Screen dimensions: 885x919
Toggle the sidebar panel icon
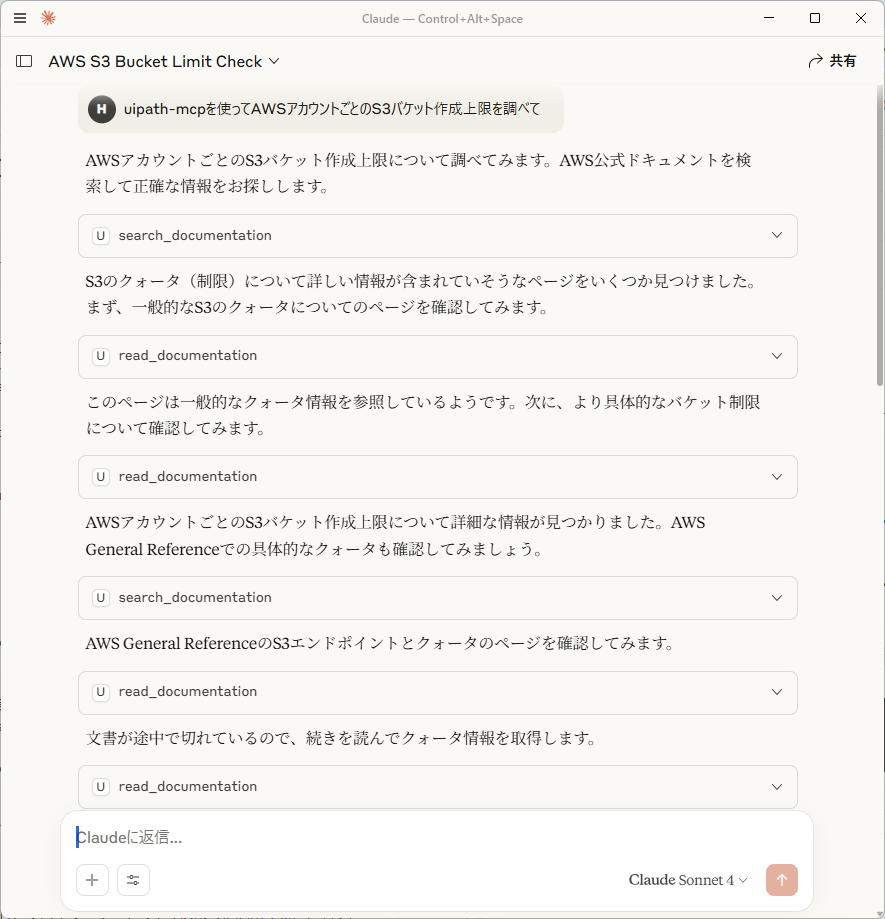(x=24, y=61)
